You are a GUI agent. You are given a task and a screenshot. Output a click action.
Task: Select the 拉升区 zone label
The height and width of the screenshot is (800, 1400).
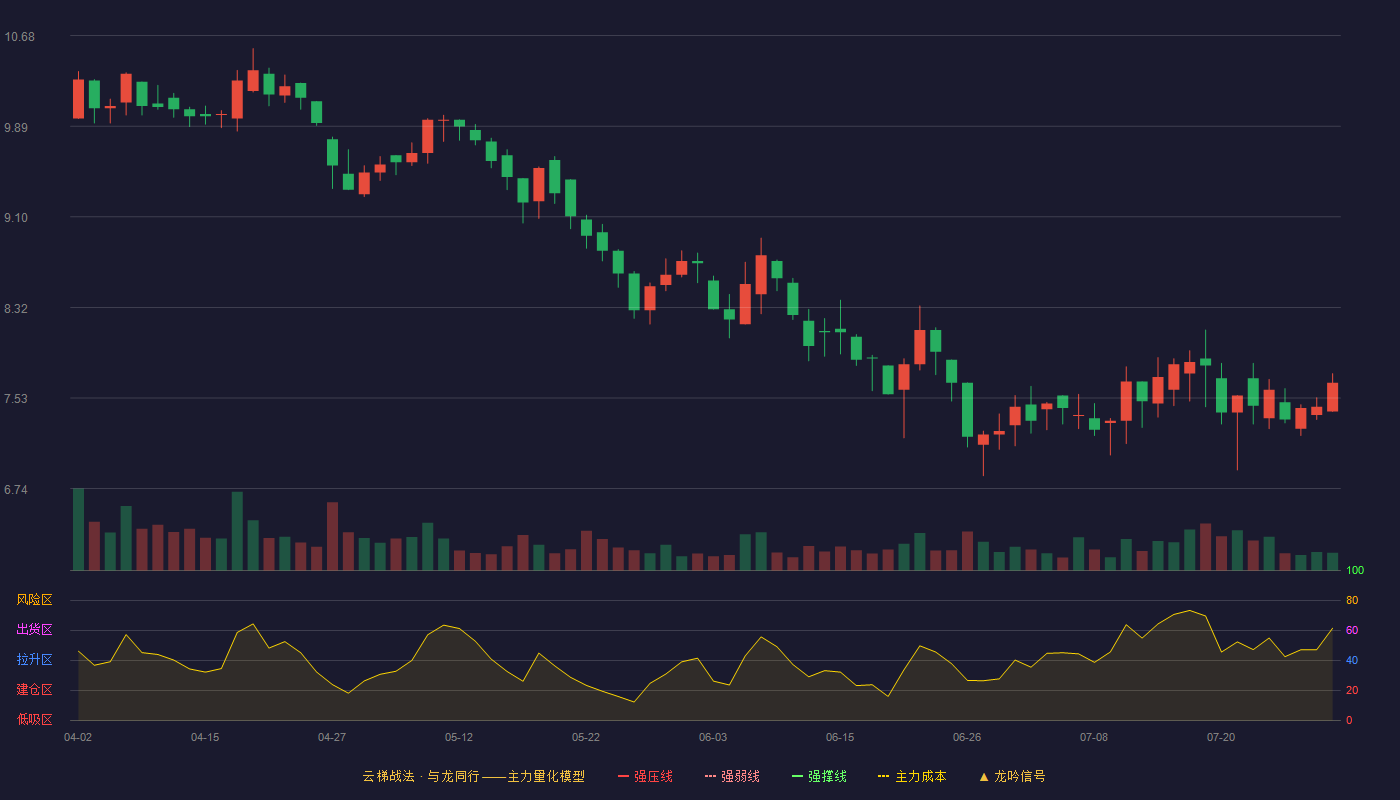point(34,660)
